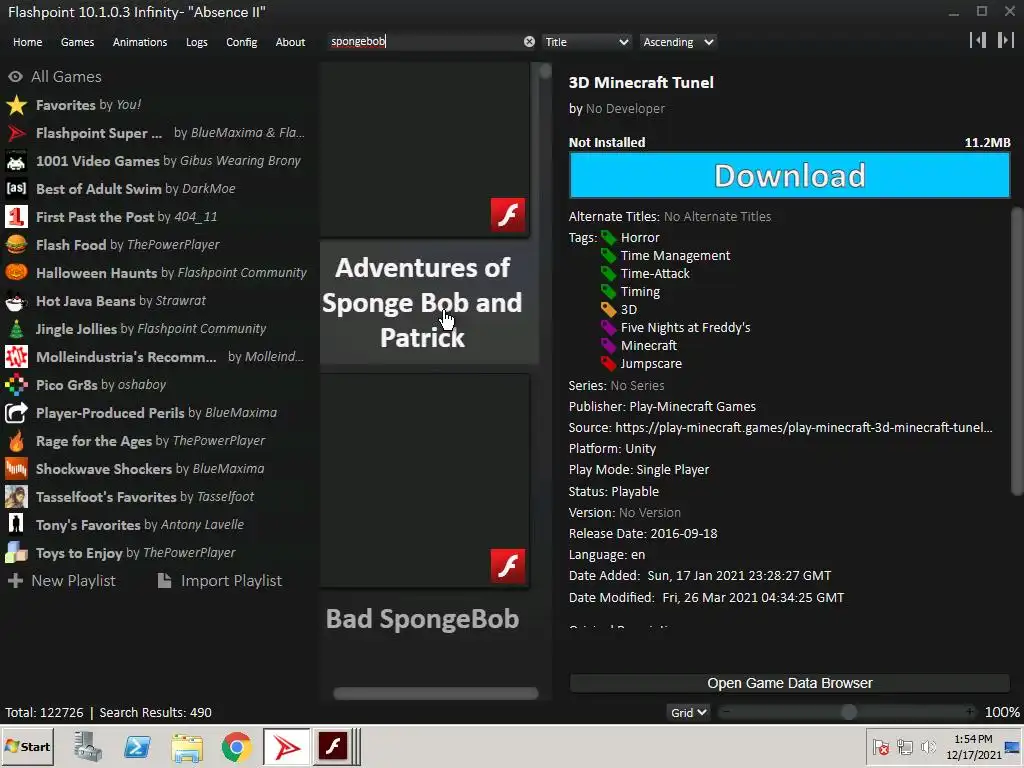
Task: Click the First Past the Post icon
Action: 16,217
